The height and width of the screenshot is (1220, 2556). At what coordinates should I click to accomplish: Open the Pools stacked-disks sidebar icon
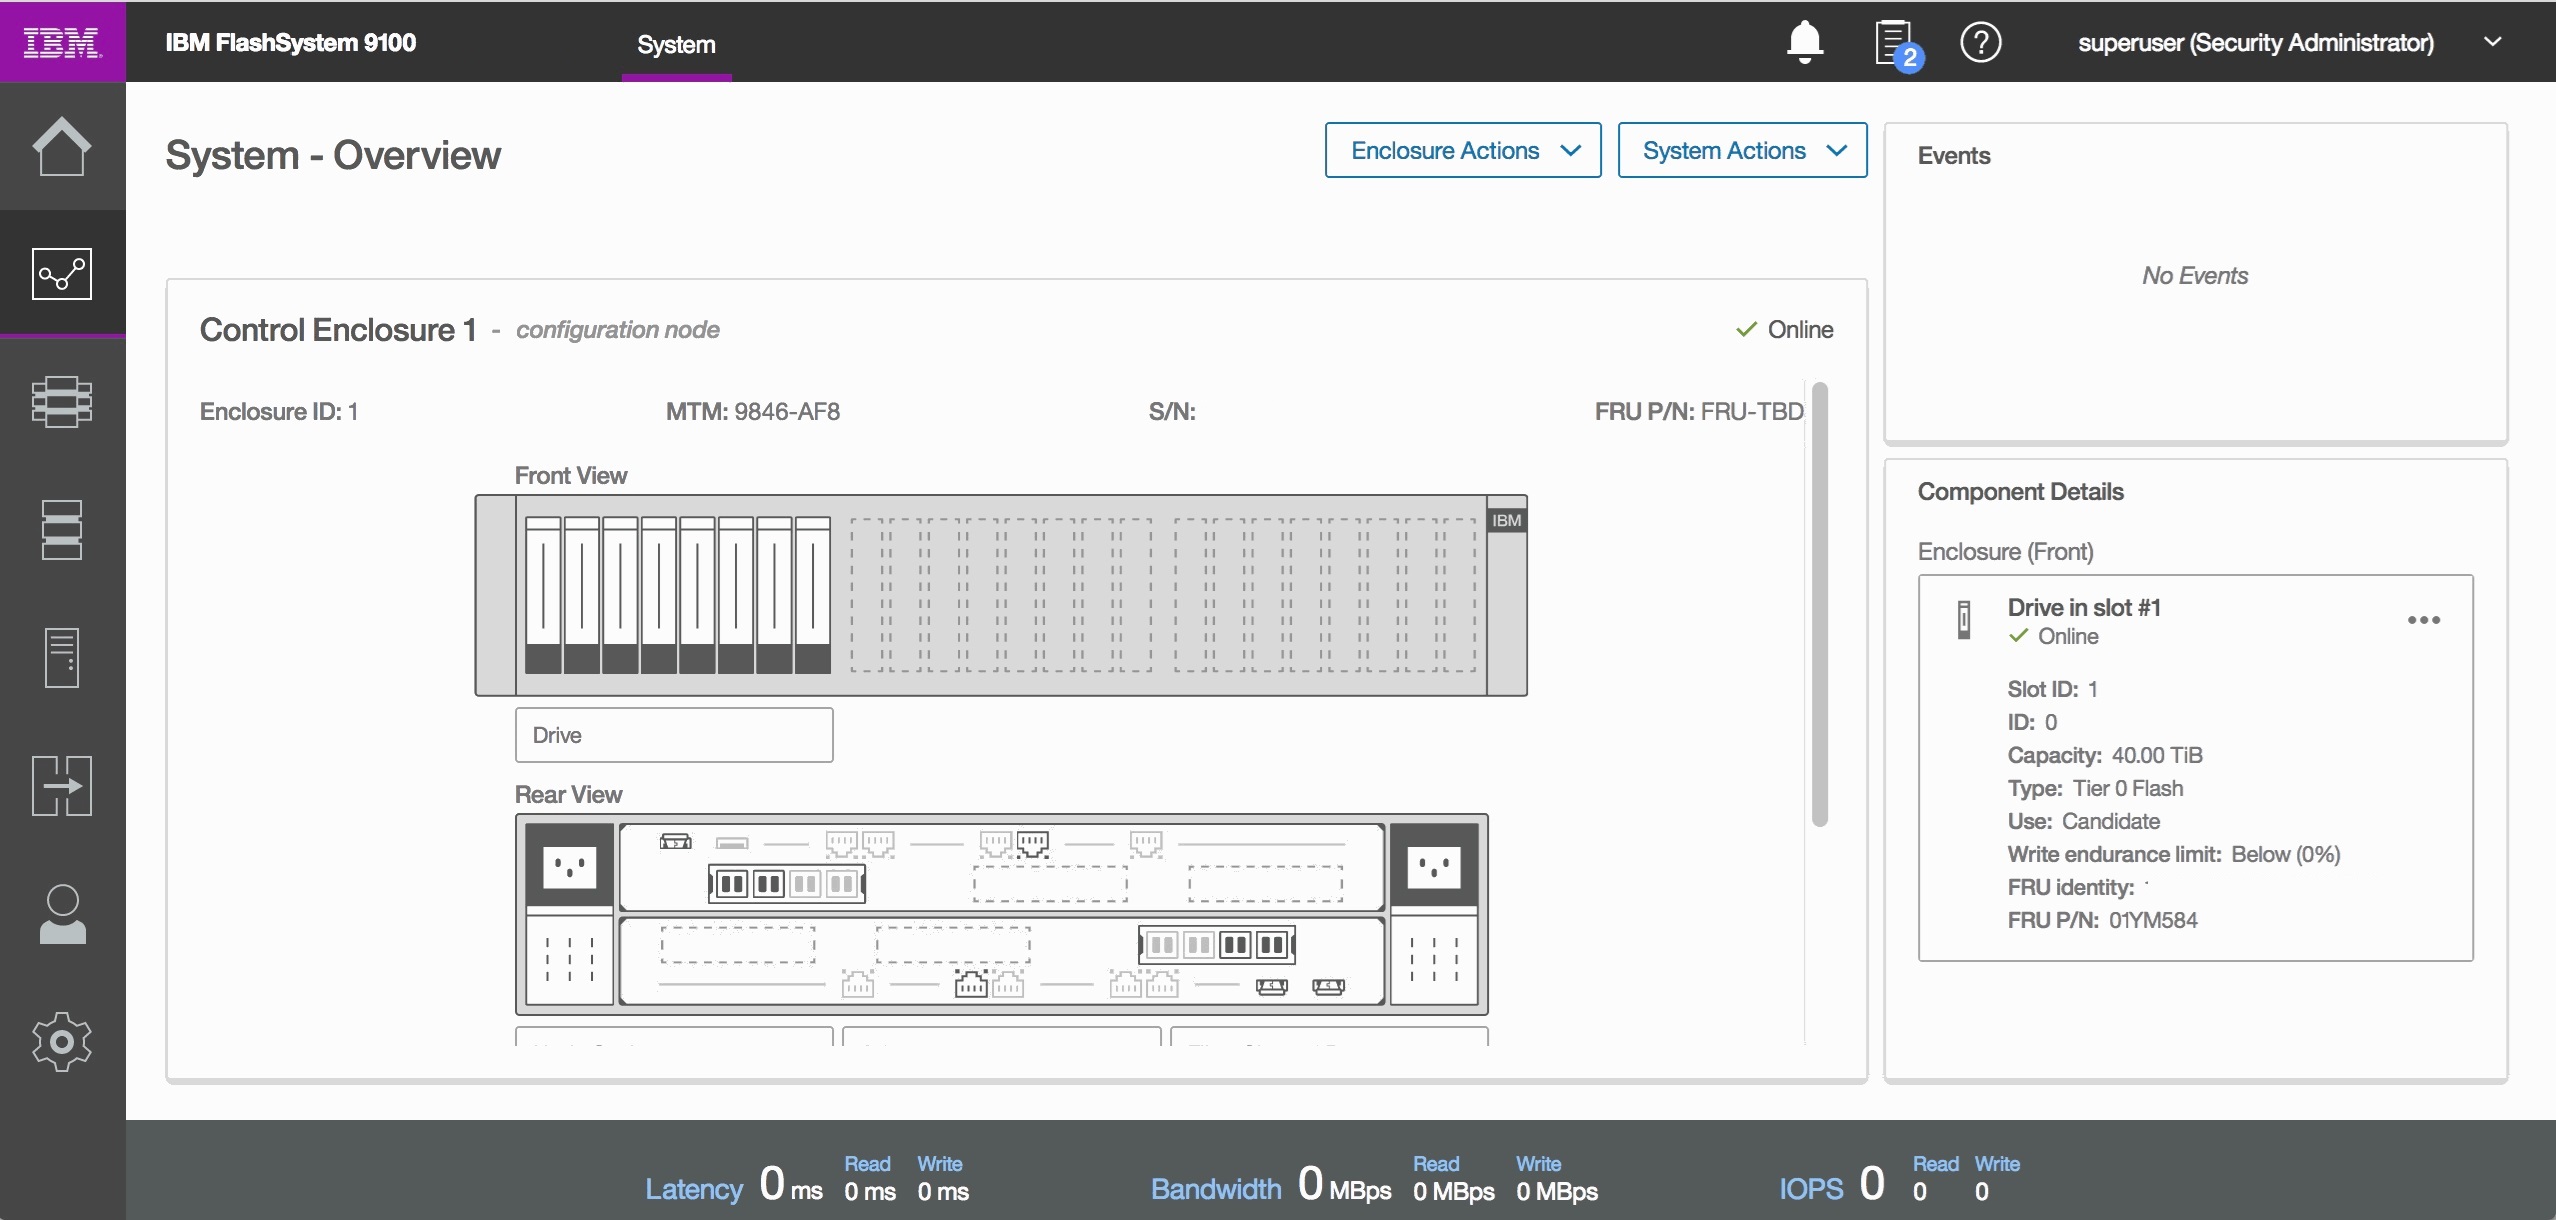[62, 402]
